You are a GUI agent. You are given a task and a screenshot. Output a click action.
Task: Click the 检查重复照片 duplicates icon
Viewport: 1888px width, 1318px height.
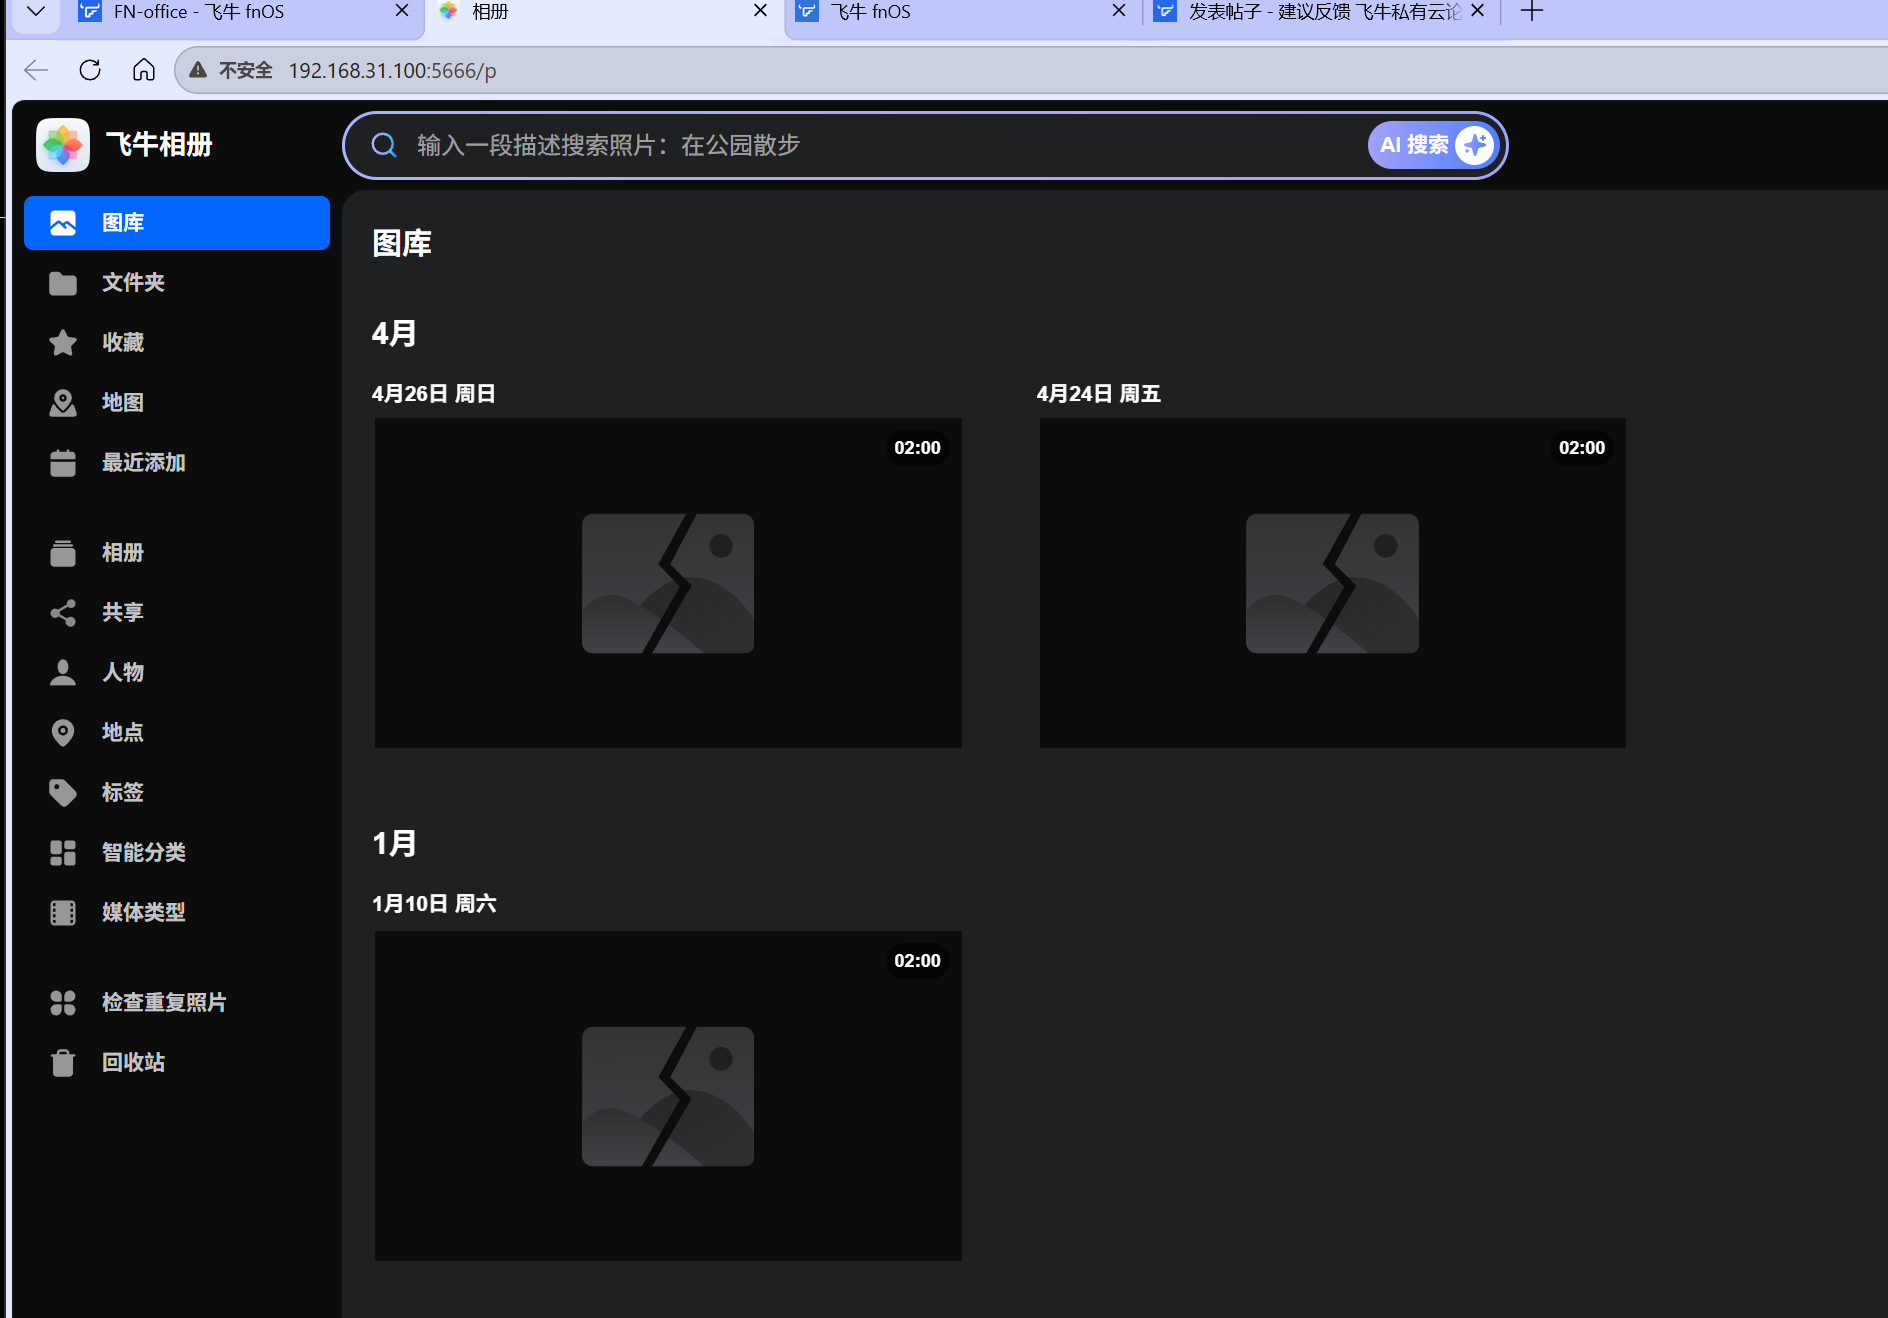[63, 1003]
